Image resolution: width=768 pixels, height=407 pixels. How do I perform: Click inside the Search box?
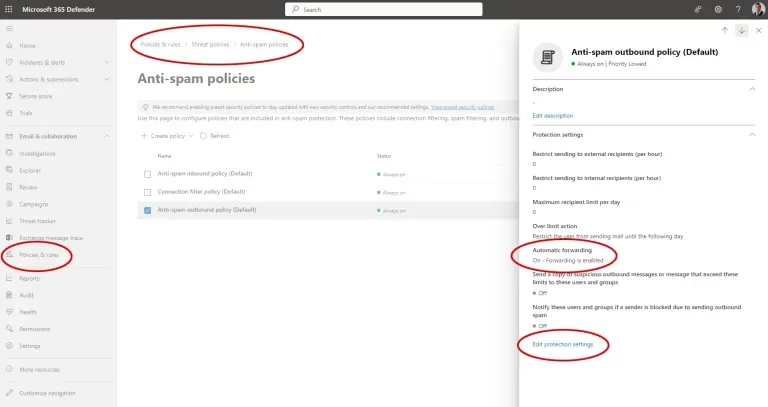coord(384,9)
